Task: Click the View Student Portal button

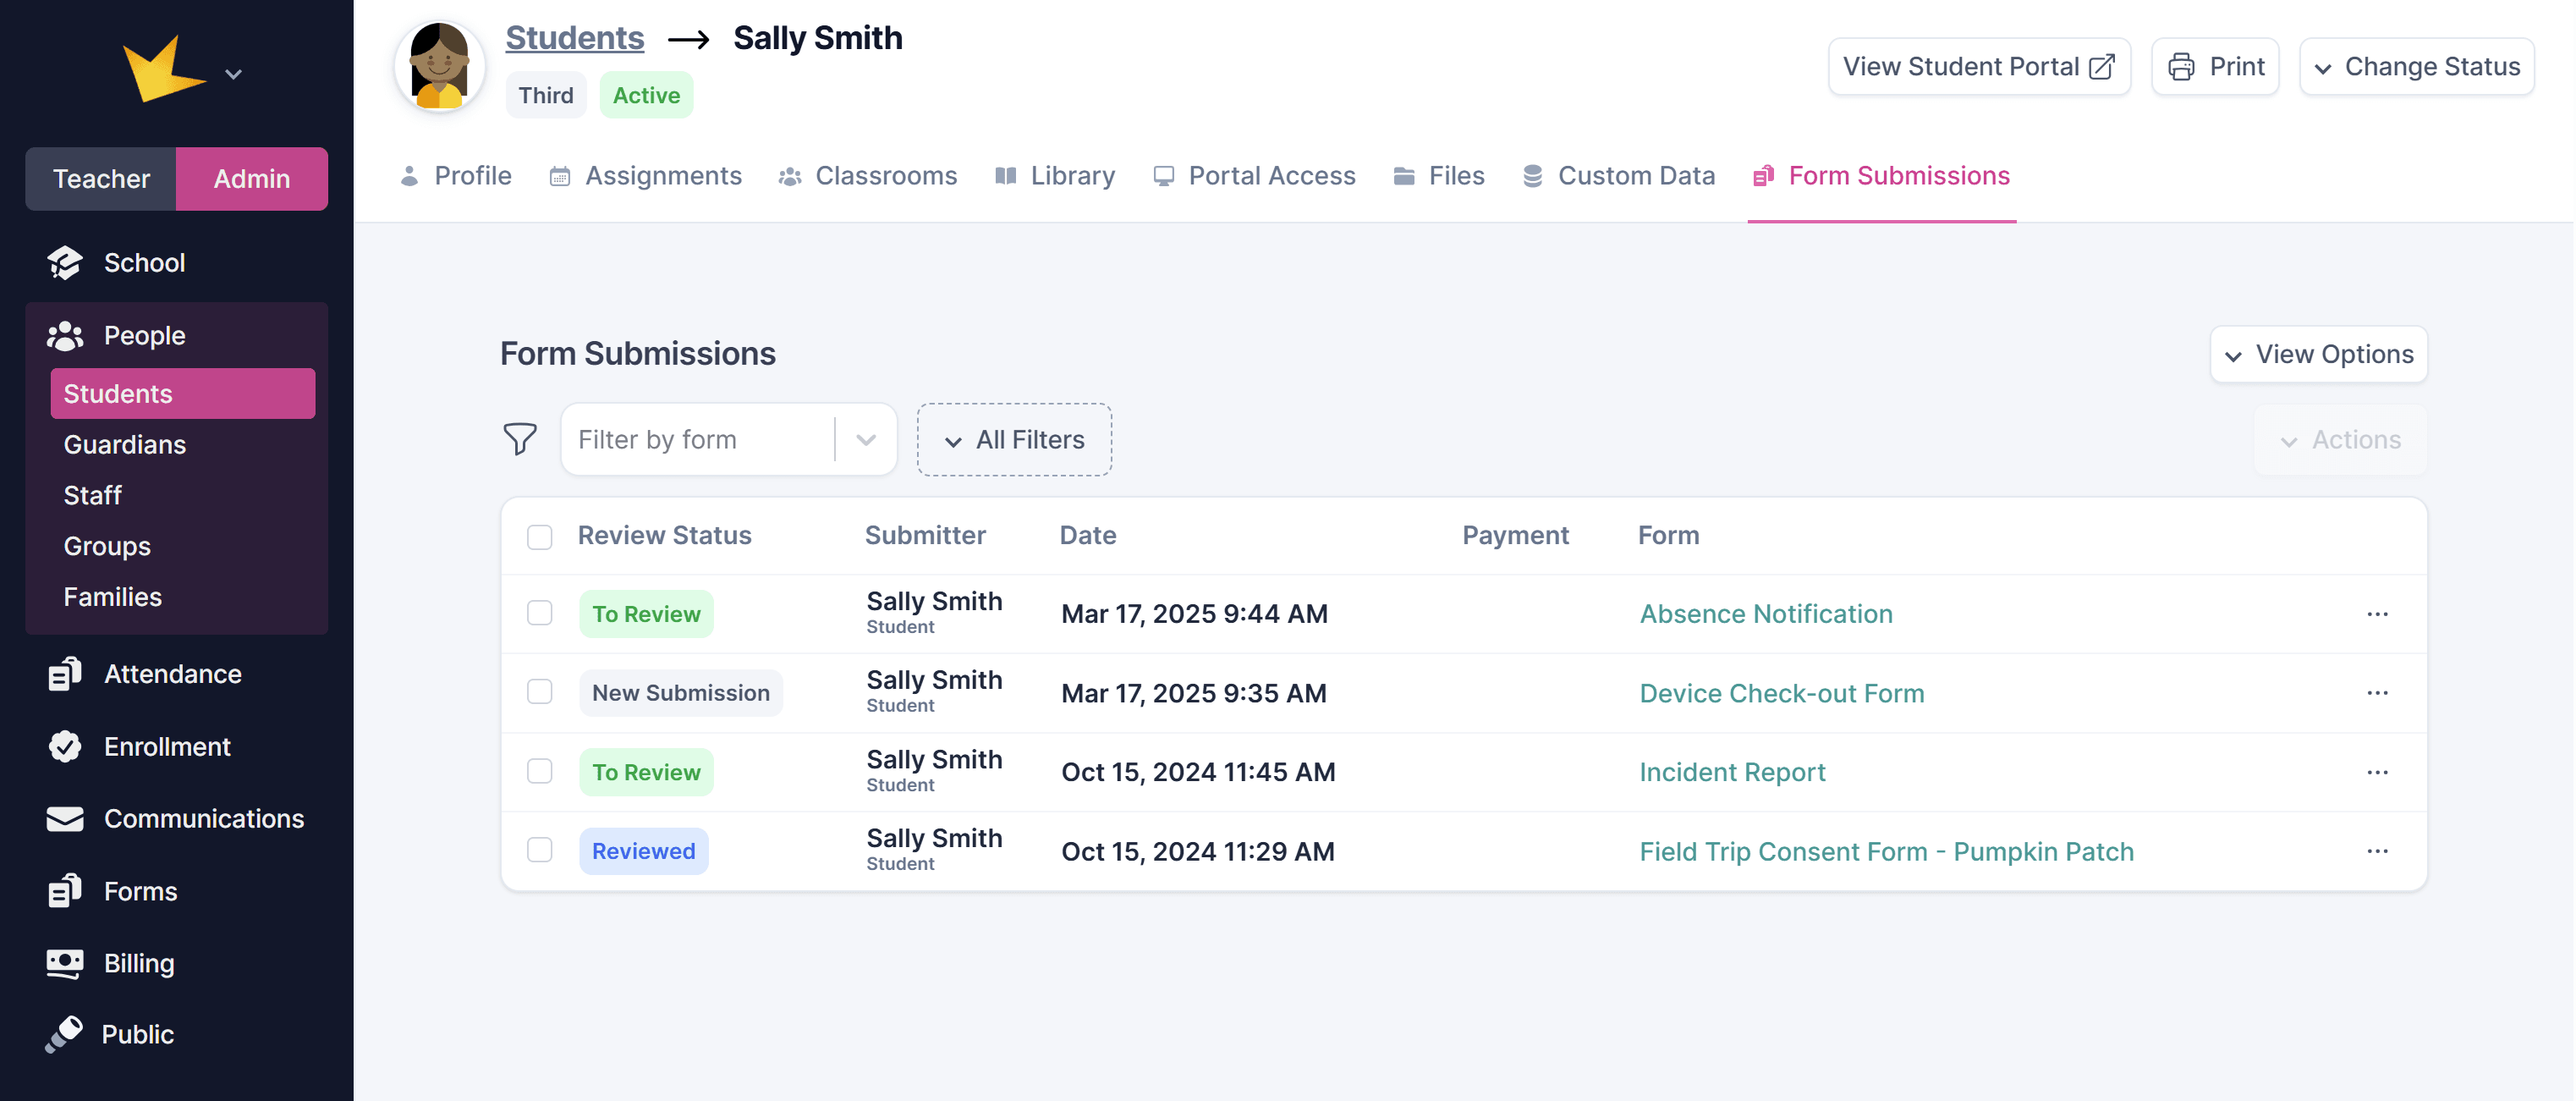Action: (1978, 67)
